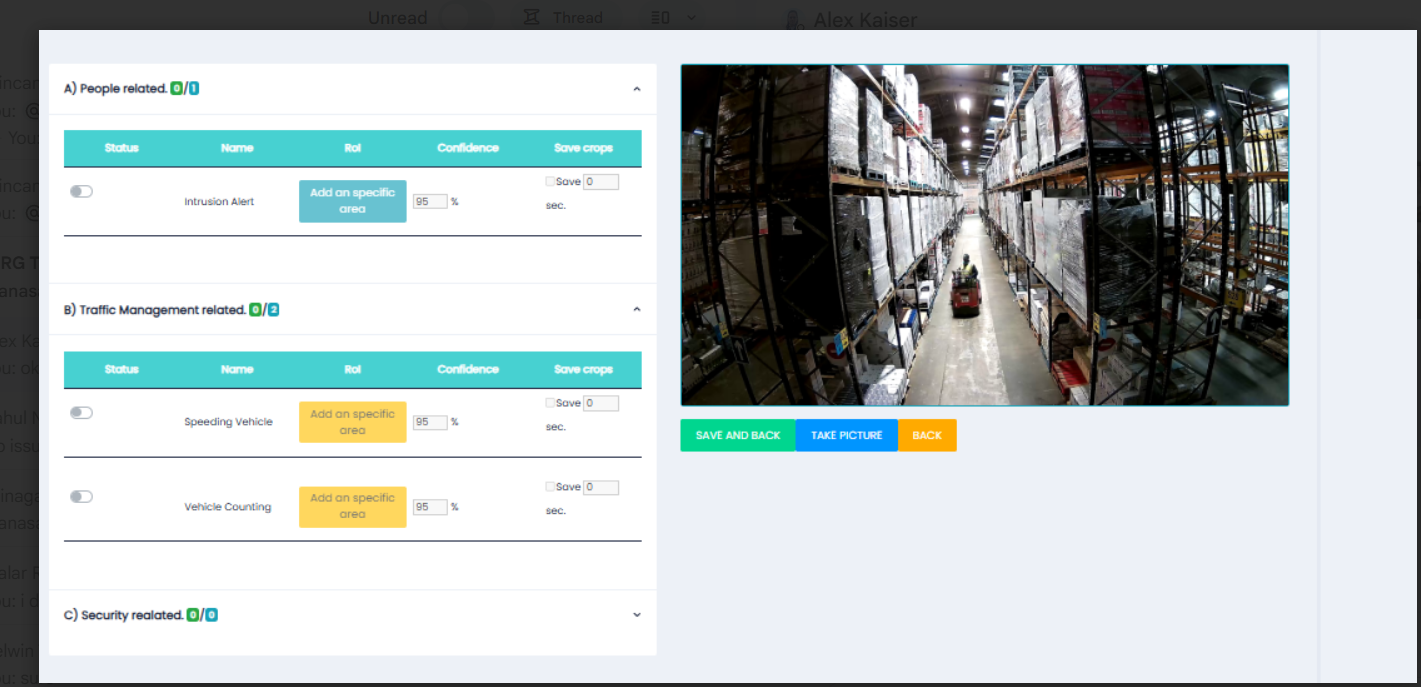Image resolution: width=1421 pixels, height=687 pixels.
Task: Add specific area for Speeding Vehicle
Action: tap(352, 422)
